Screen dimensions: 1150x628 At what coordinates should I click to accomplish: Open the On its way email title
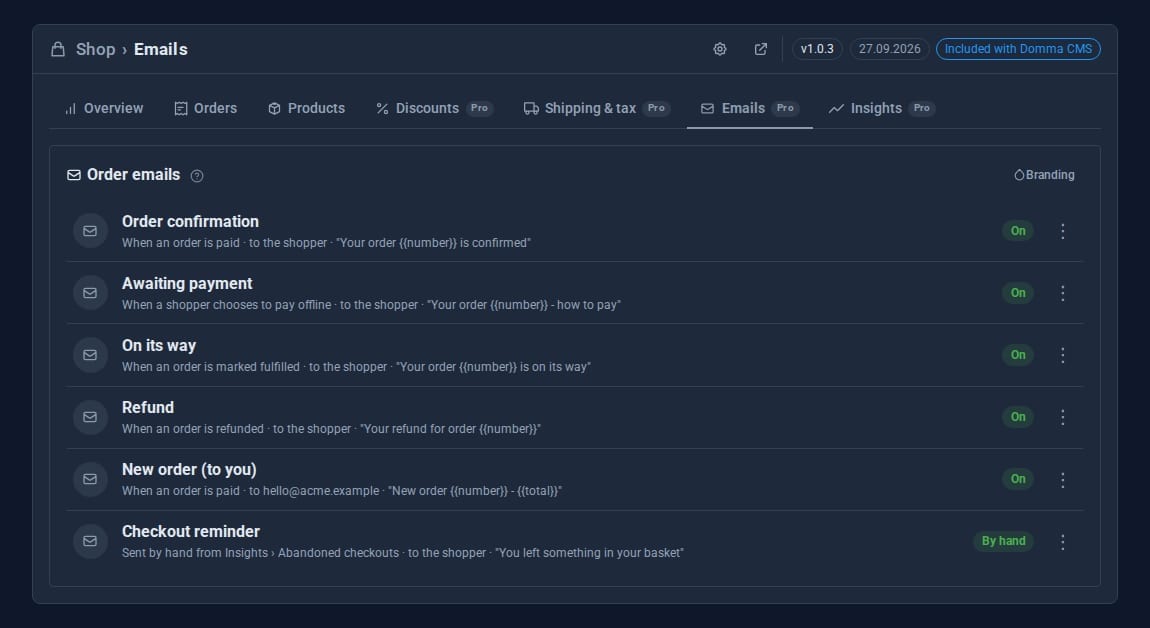pyautogui.click(x=158, y=346)
